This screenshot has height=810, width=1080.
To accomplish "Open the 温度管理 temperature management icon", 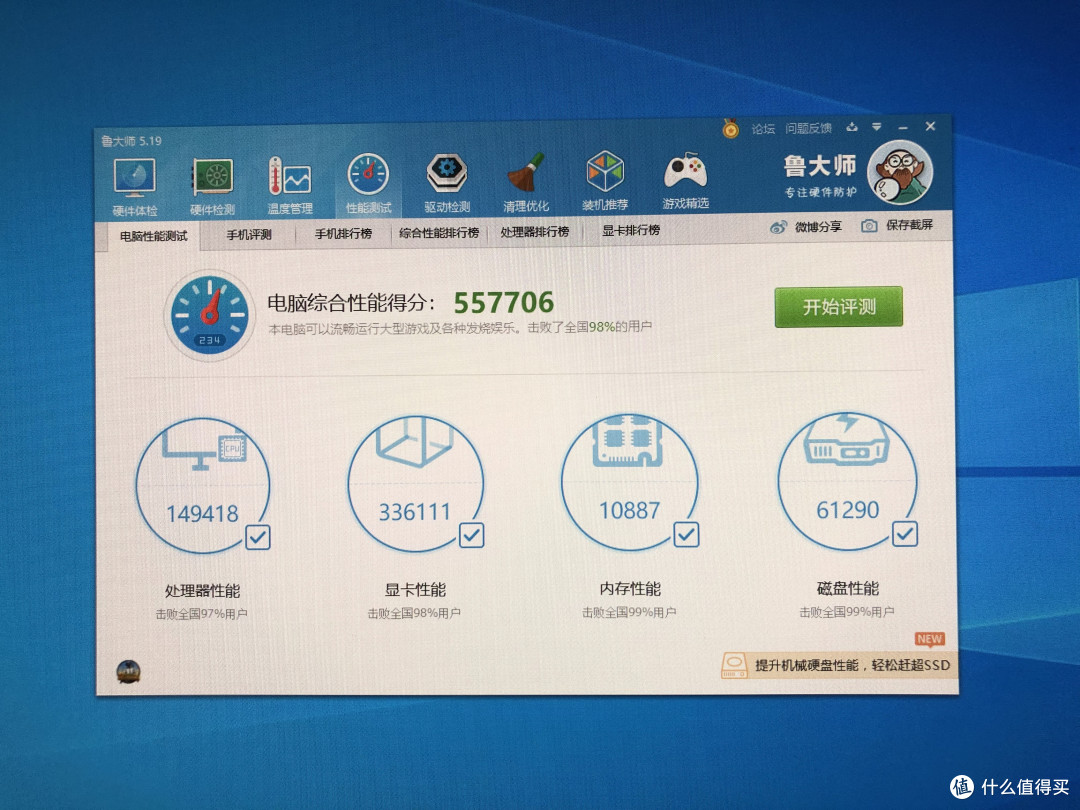I will point(290,185).
